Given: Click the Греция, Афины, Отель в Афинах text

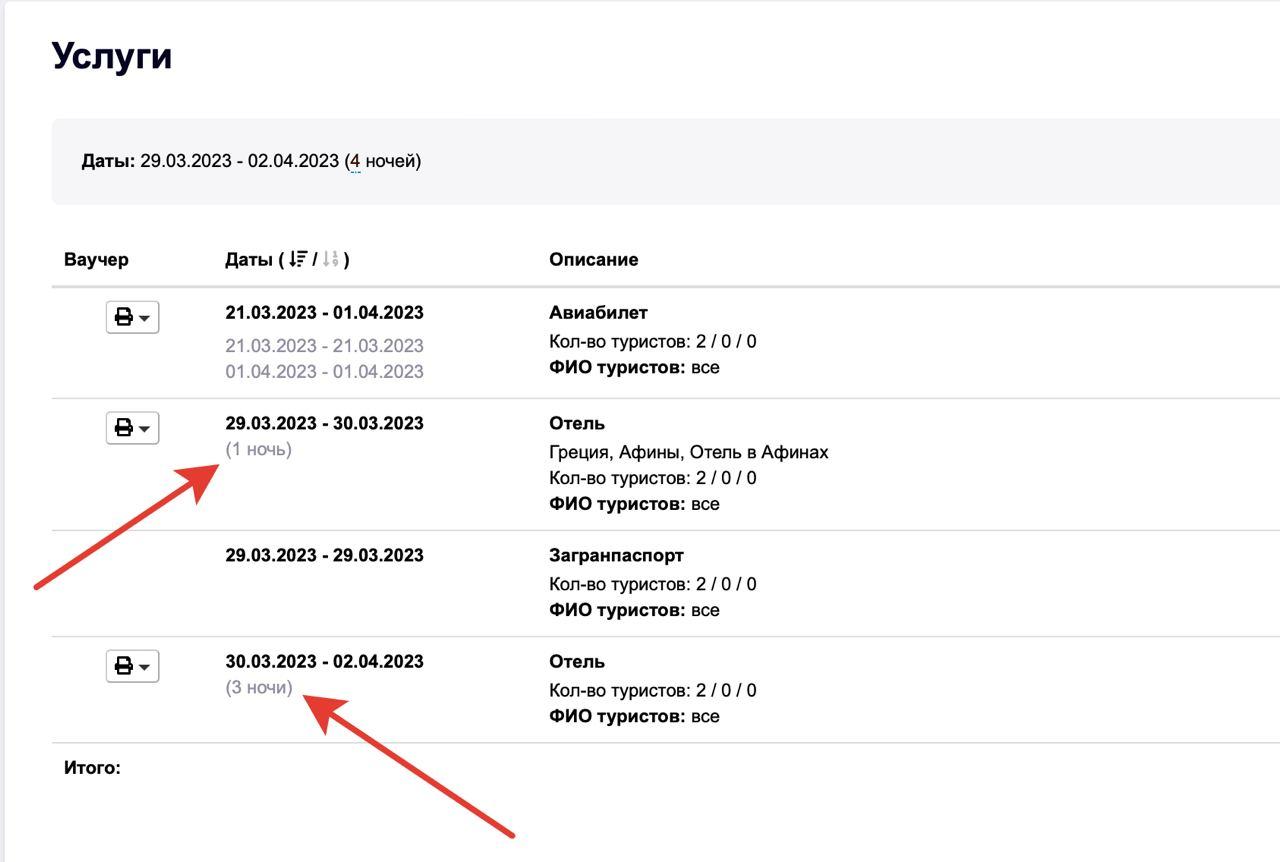Looking at the screenshot, I should click(688, 453).
